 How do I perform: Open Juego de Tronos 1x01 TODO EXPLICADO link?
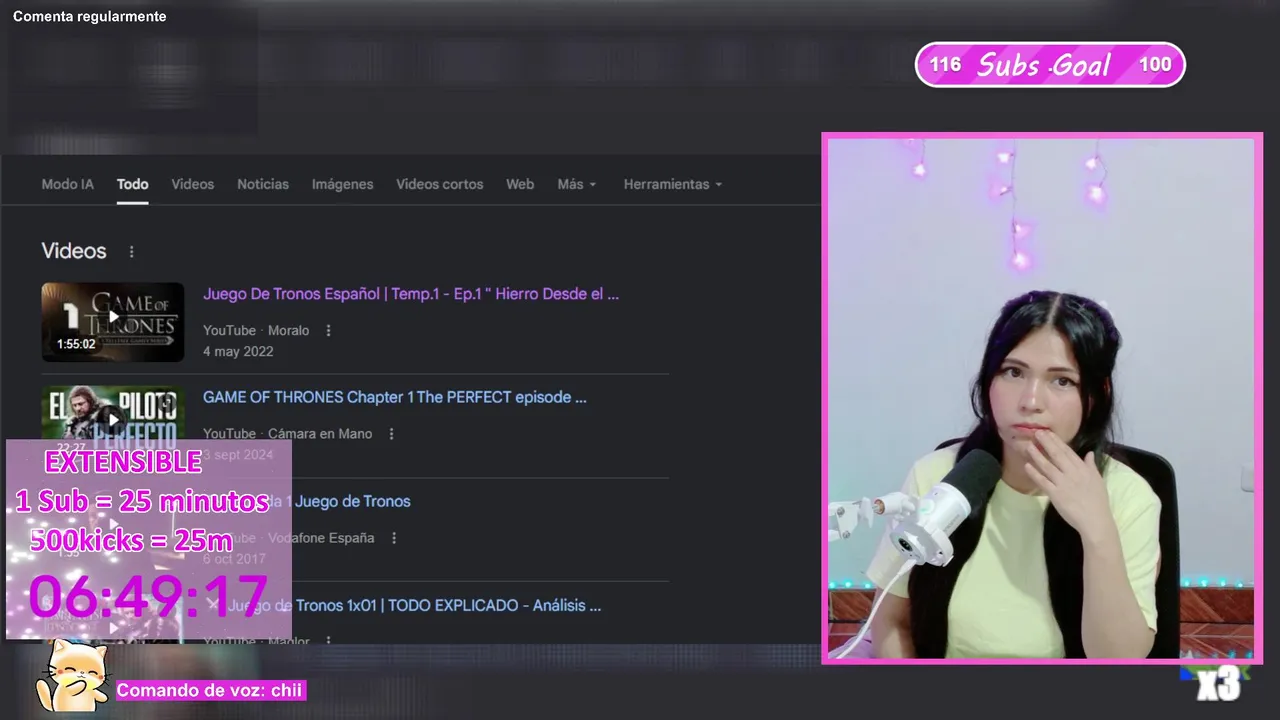pyautogui.click(x=414, y=605)
